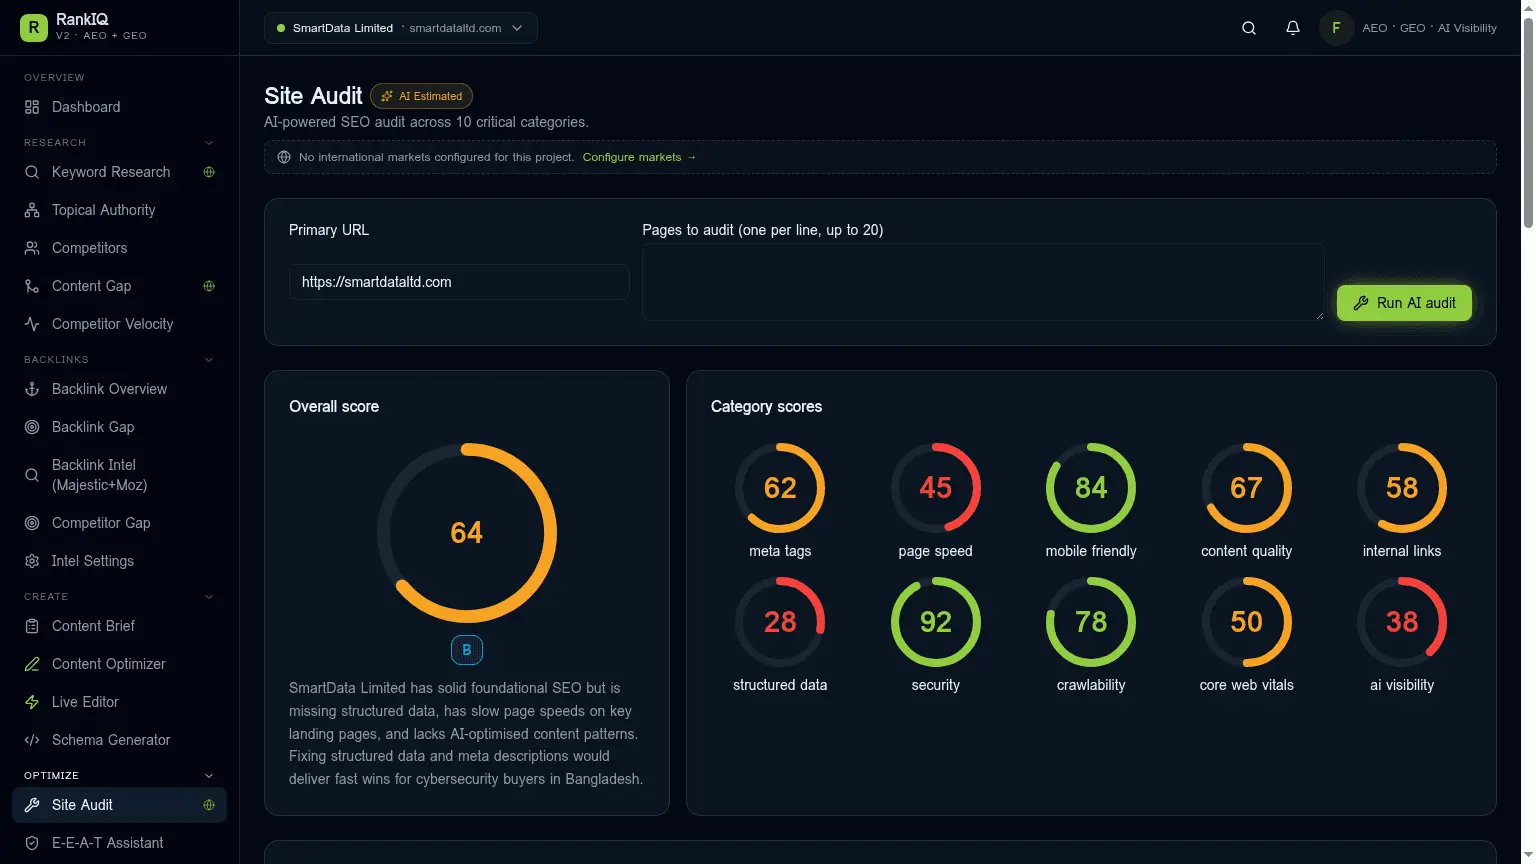Open the notifications bell
1536x864 pixels.
[1293, 28]
